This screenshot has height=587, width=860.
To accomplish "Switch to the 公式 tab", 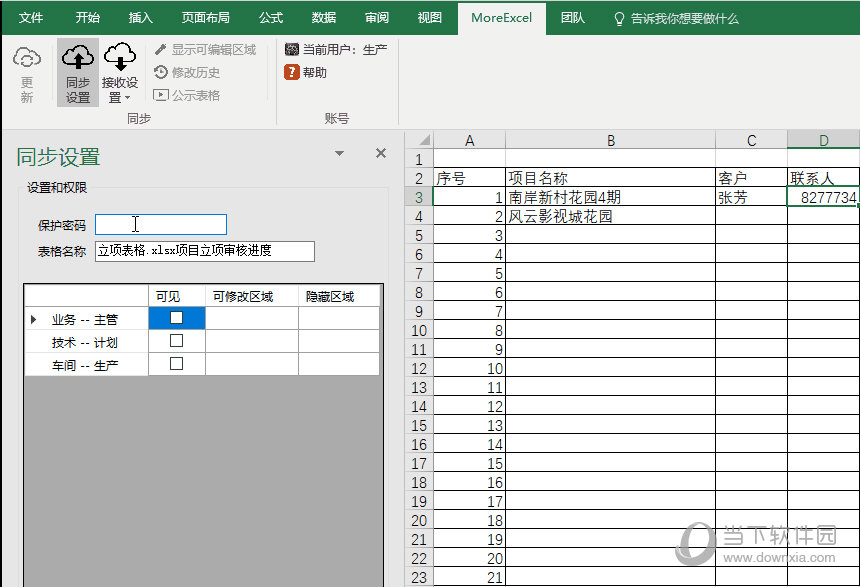I will click(x=271, y=18).
